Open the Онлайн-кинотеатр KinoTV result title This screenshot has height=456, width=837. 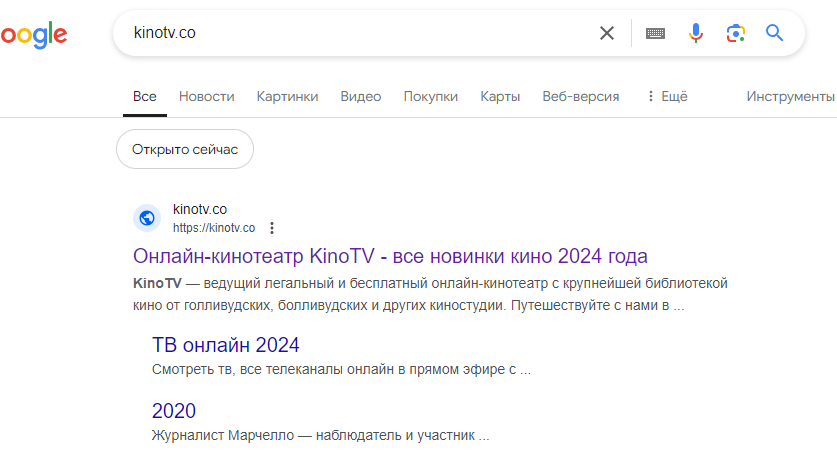(x=390, y=255)
